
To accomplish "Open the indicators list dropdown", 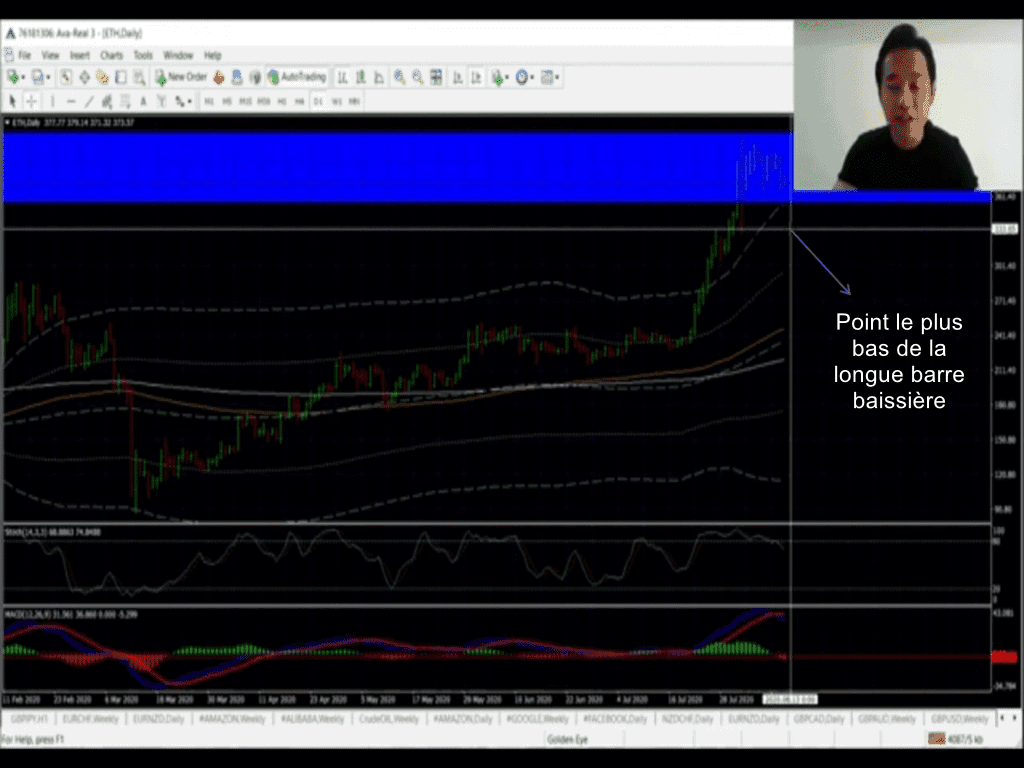I will (499, 77).
